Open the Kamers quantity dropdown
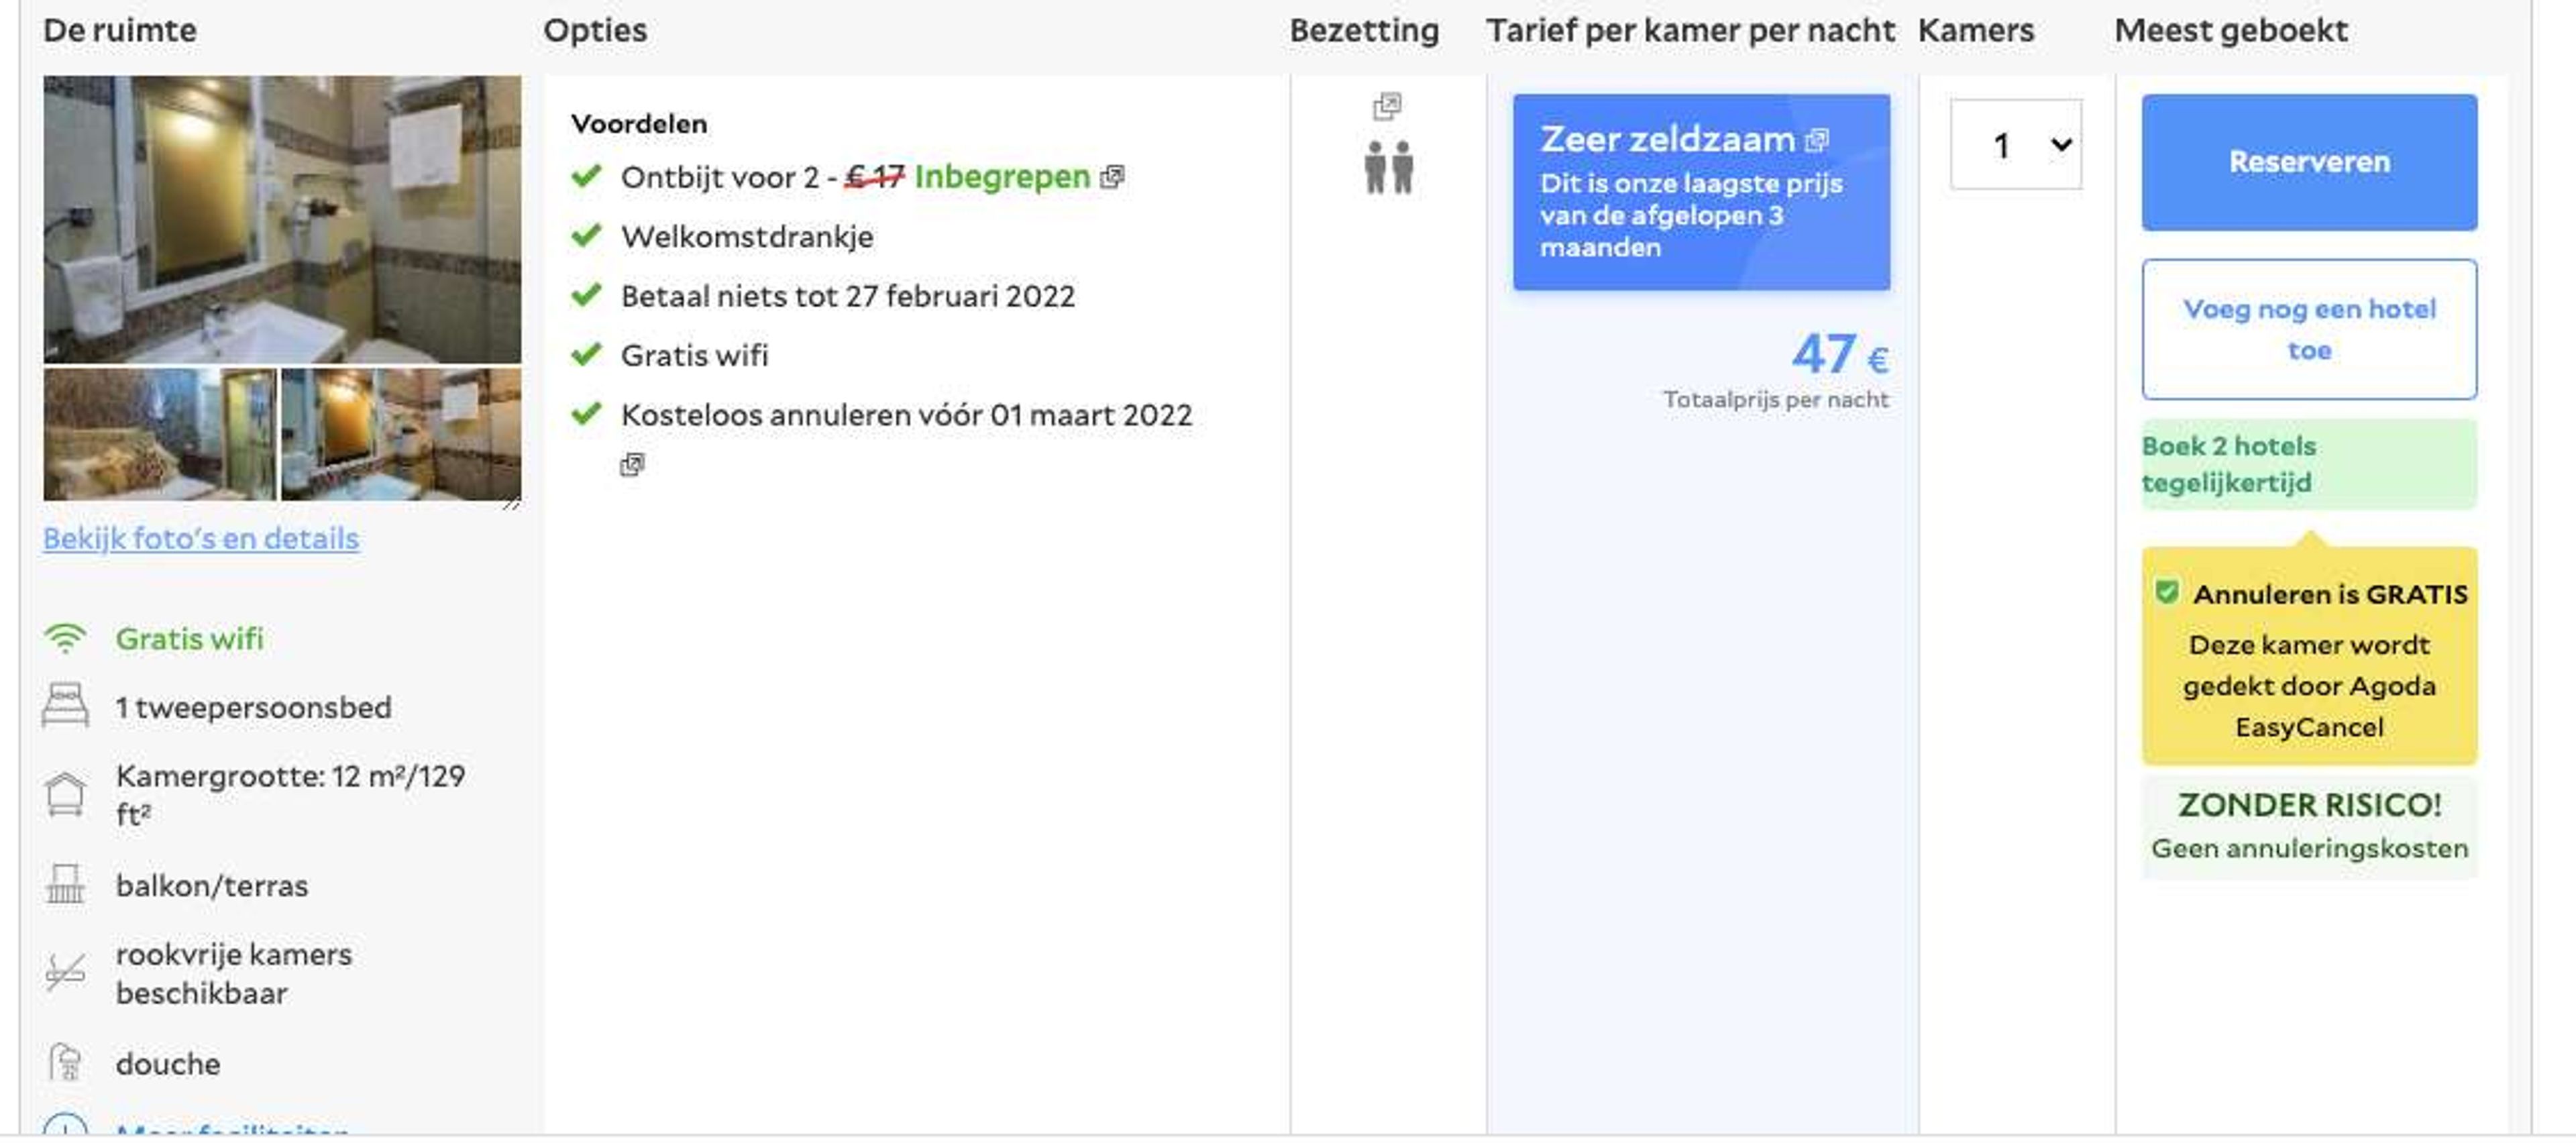The image size is (2576, 1143). 2016,145
